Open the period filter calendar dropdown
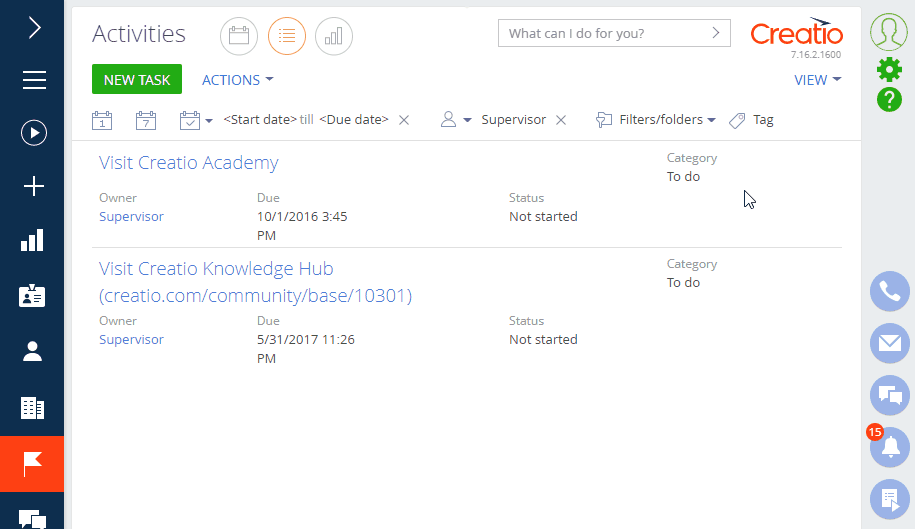Image resolution: width=915 pixels, height=529 pixels. tap(195, 121)
